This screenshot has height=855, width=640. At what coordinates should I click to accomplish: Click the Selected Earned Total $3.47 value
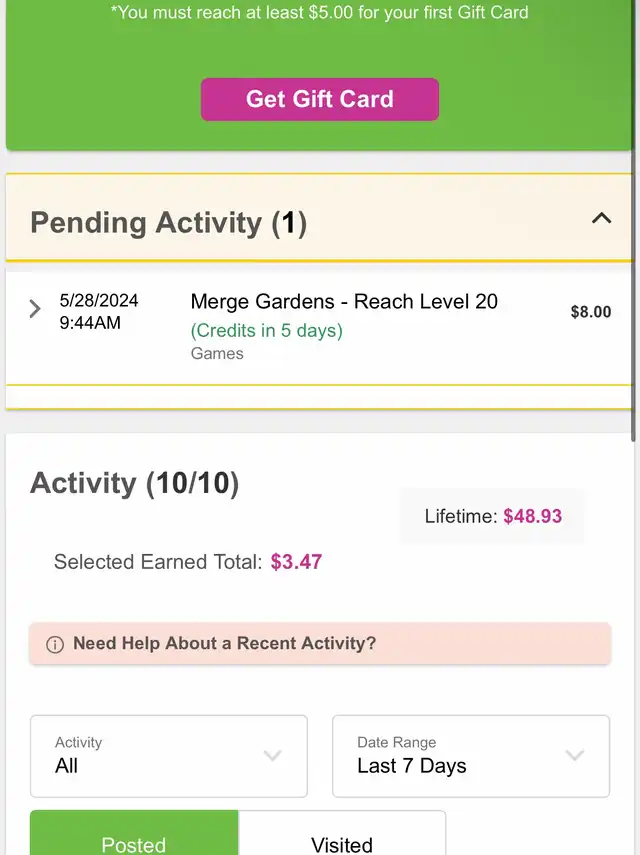[x=296, y=562]
